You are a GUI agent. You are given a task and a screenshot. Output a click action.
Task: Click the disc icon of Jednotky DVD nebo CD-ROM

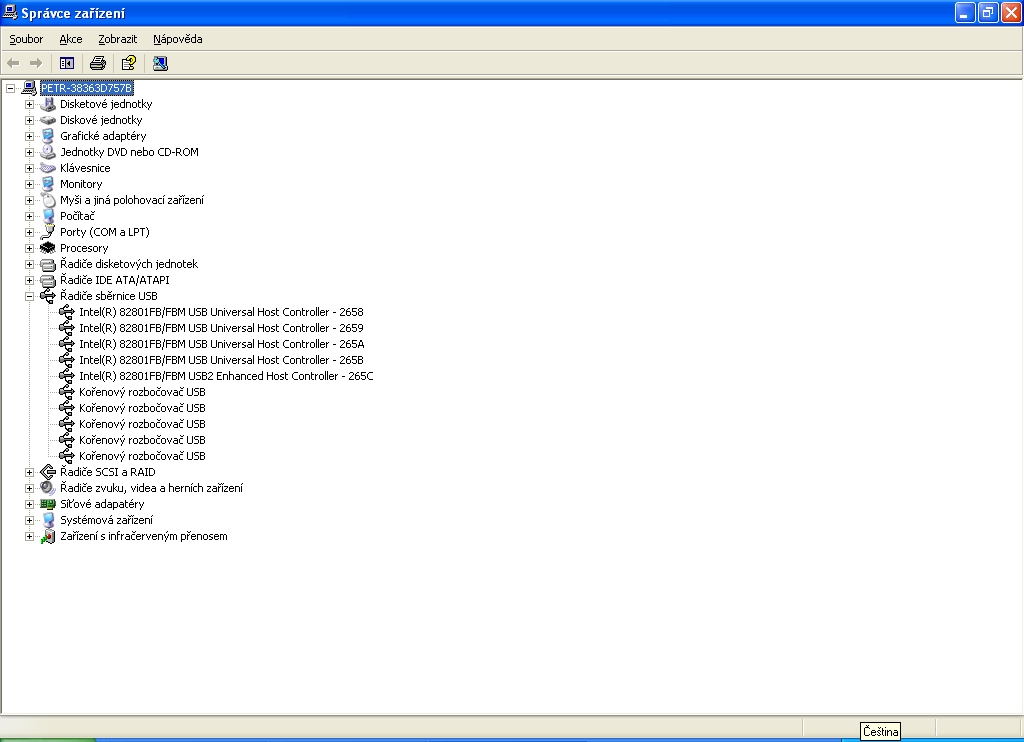(48, 152)
